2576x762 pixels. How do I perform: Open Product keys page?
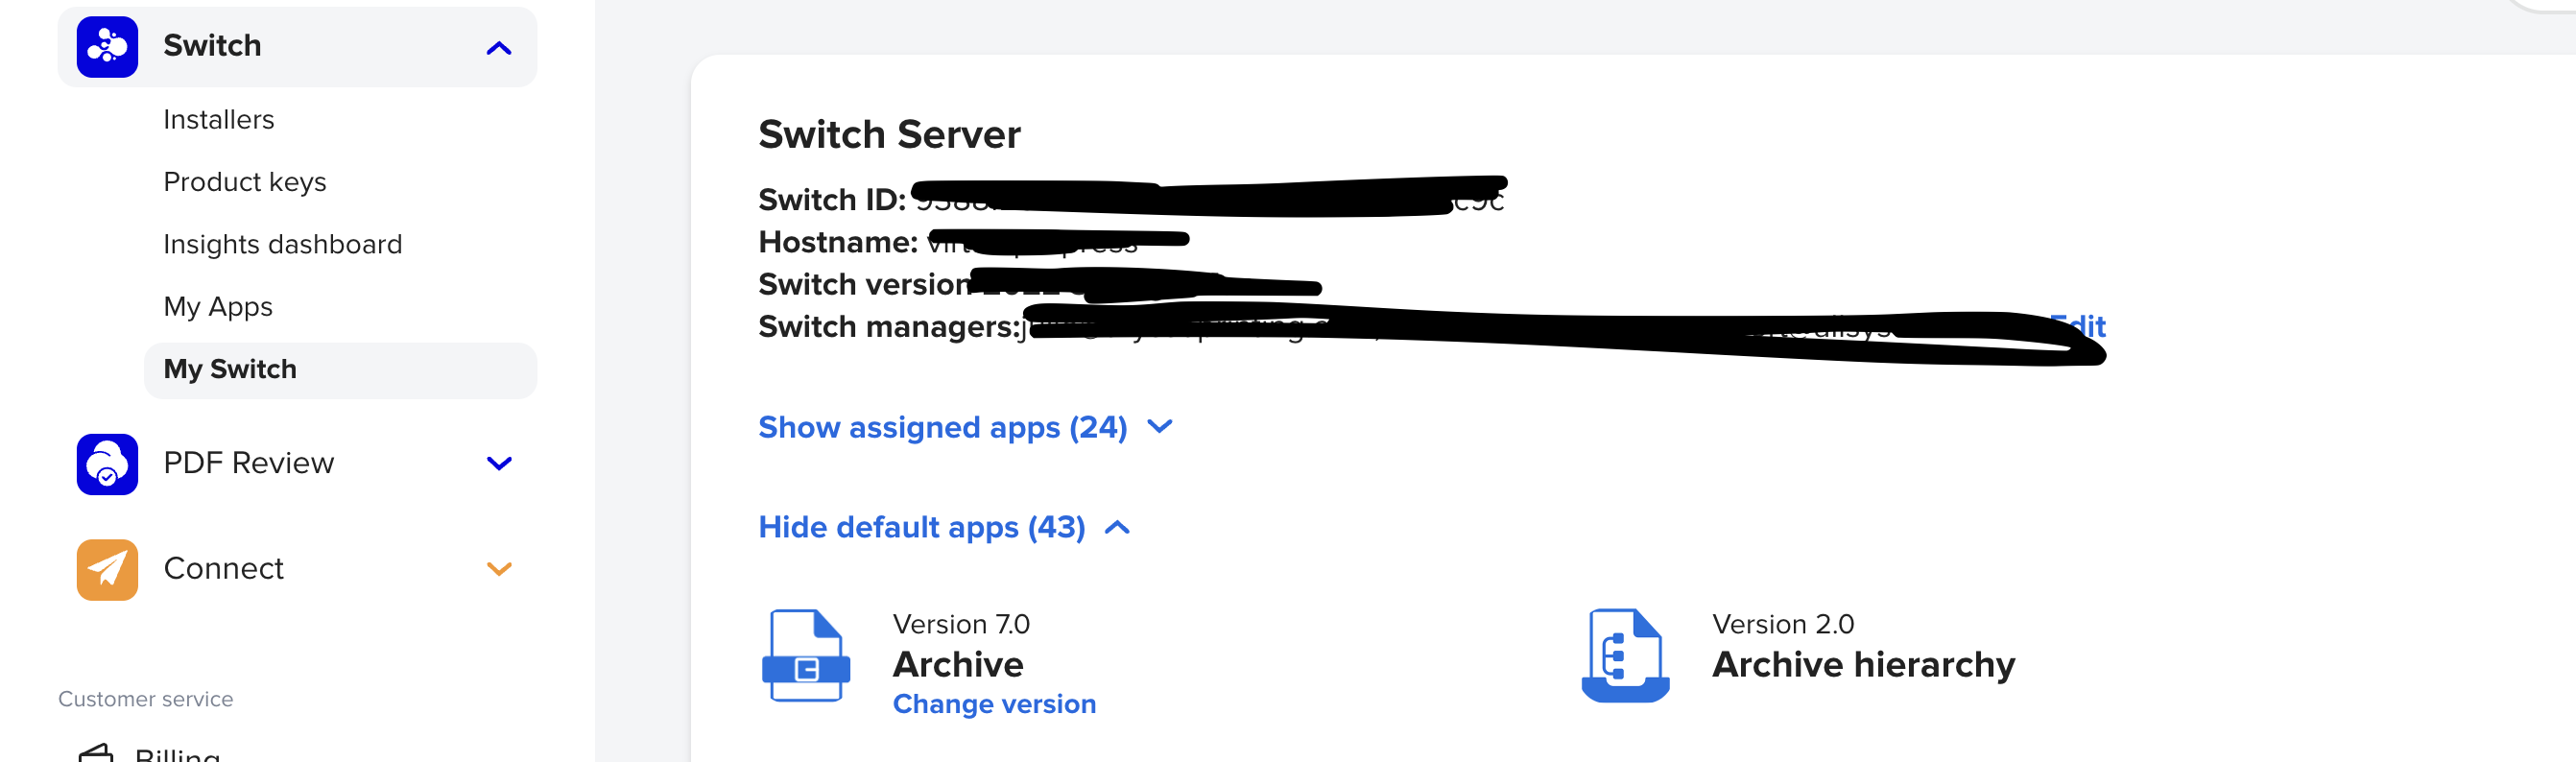245,182
